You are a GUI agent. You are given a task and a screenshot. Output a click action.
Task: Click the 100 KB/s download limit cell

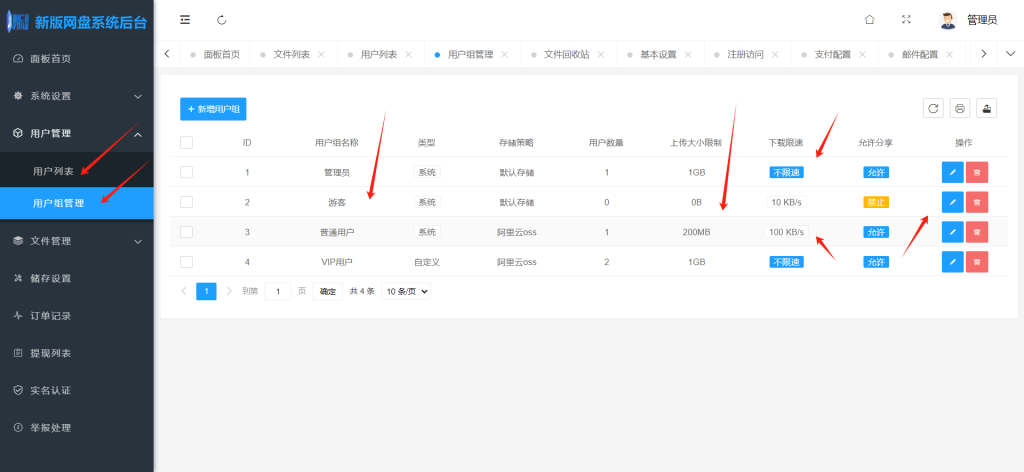[786, 232]
